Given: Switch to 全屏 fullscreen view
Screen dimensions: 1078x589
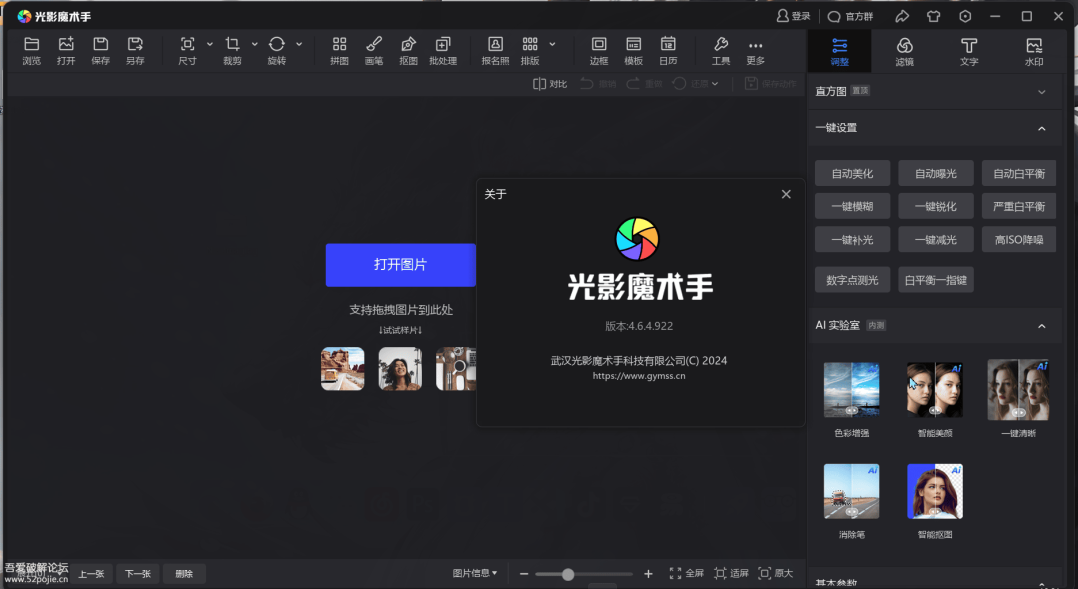Looking at the screenshot, I should pyautogui.click(x=686, y=573).
